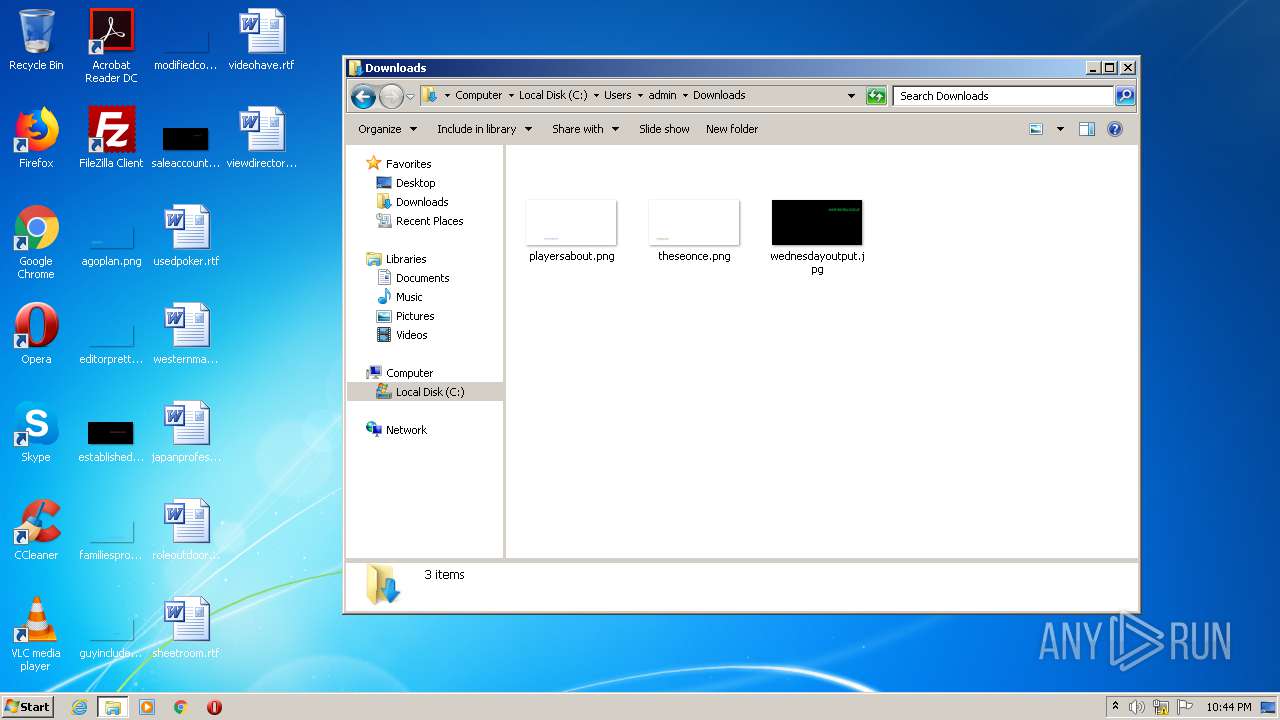Screen dimensions: 1280x720
Task: Open recent pages dropdown arrow
Action: tap(410, 97)
